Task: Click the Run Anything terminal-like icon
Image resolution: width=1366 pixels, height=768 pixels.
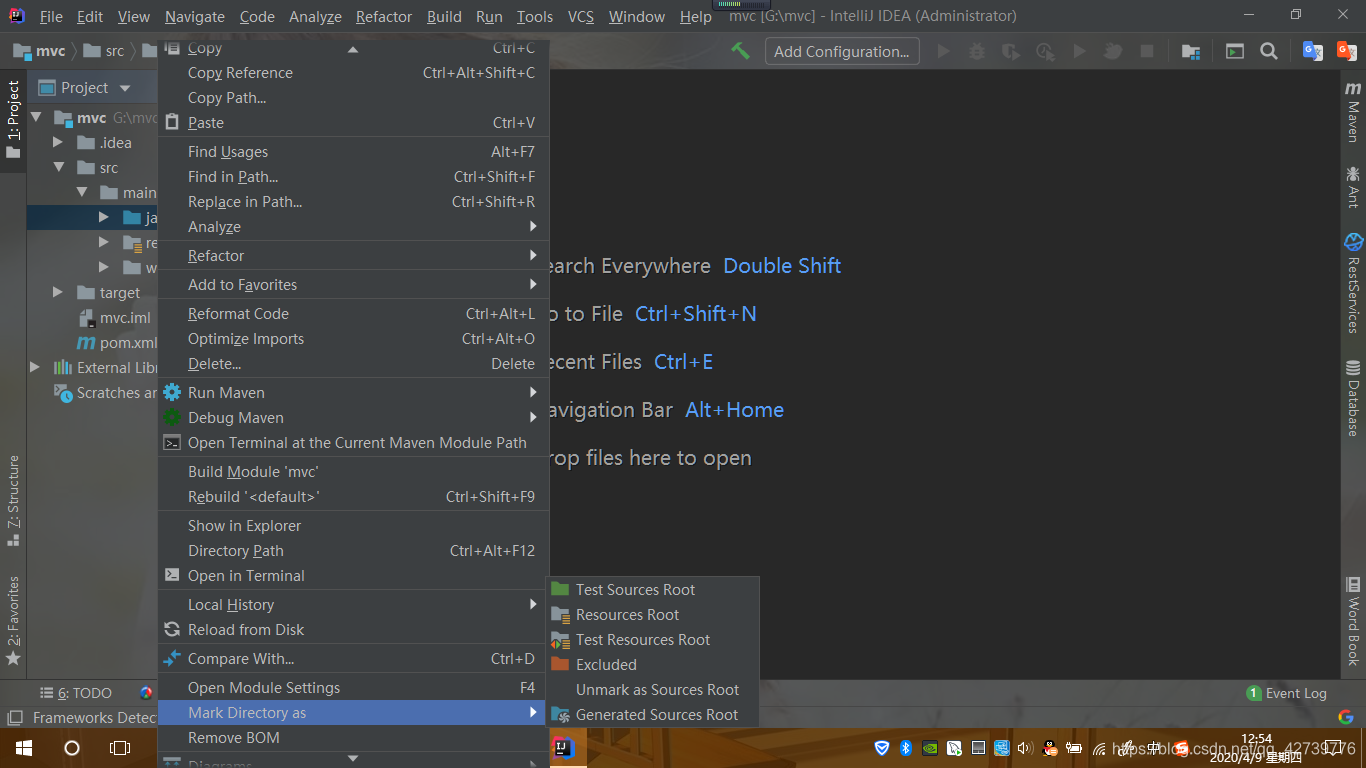Action: pos(1235,51)
